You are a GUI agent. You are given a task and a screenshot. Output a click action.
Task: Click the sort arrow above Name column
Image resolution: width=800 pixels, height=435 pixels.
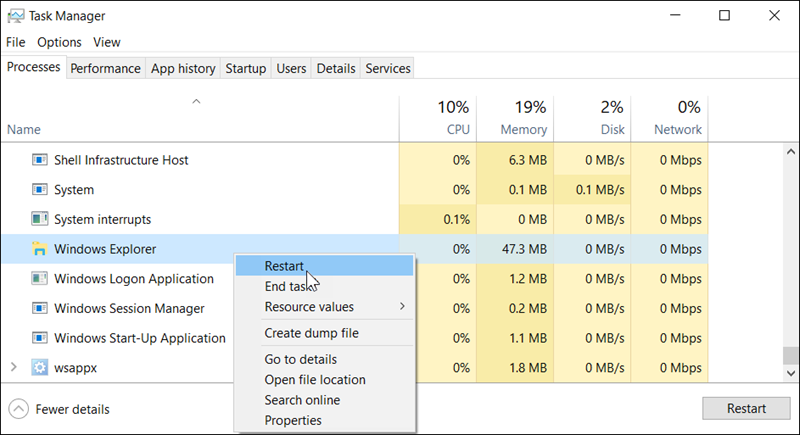point(196,101)
